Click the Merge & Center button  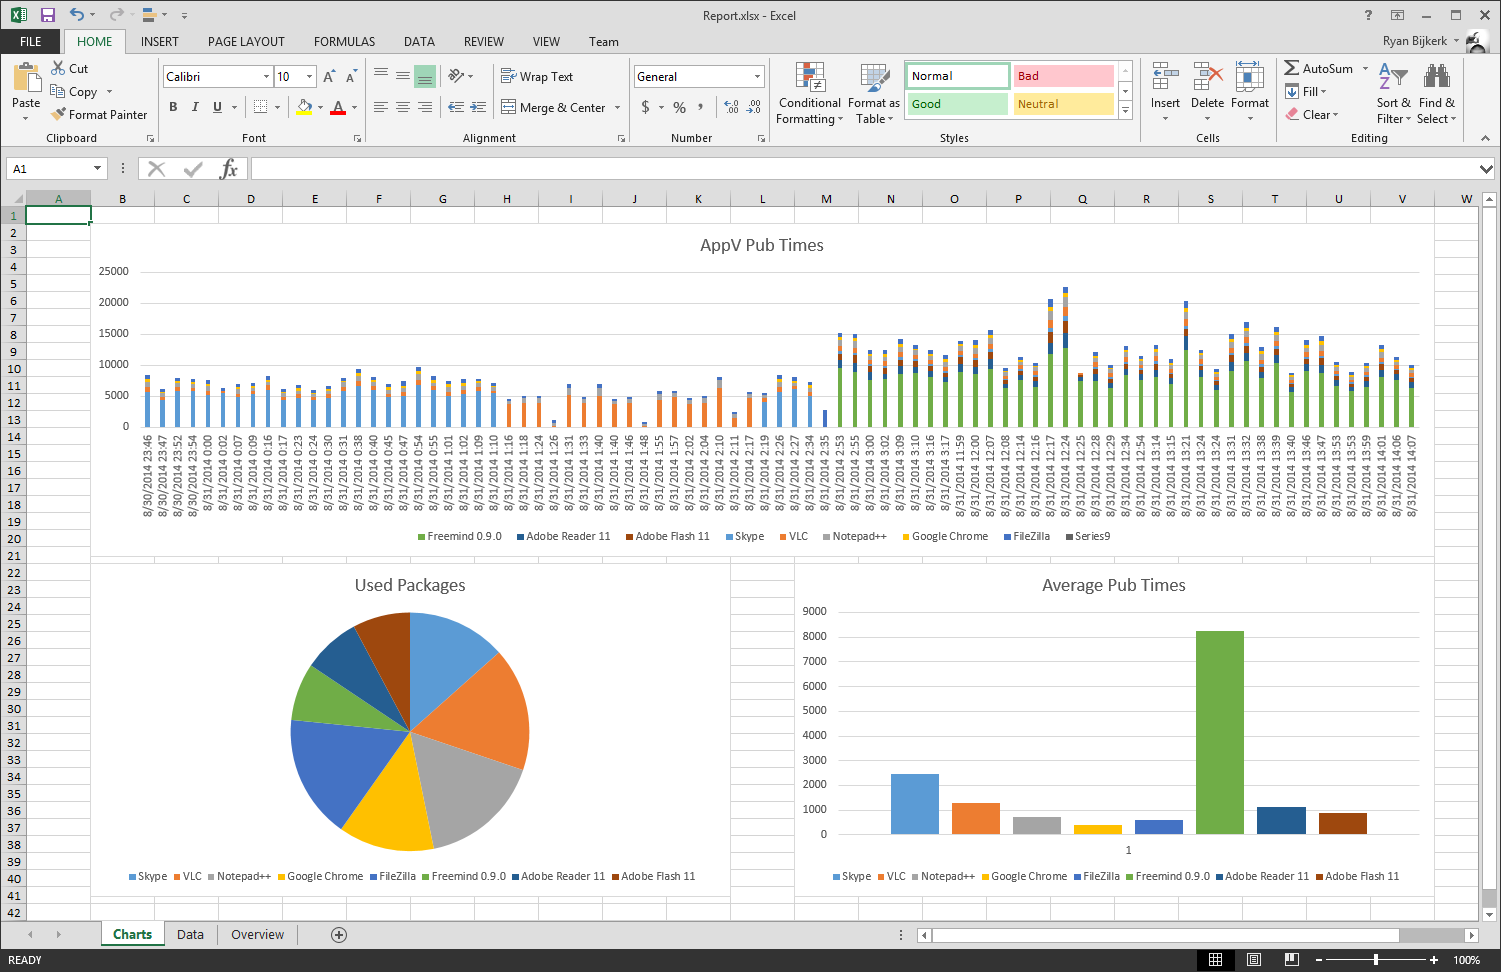pyautogui.click(x=553, y=107)
